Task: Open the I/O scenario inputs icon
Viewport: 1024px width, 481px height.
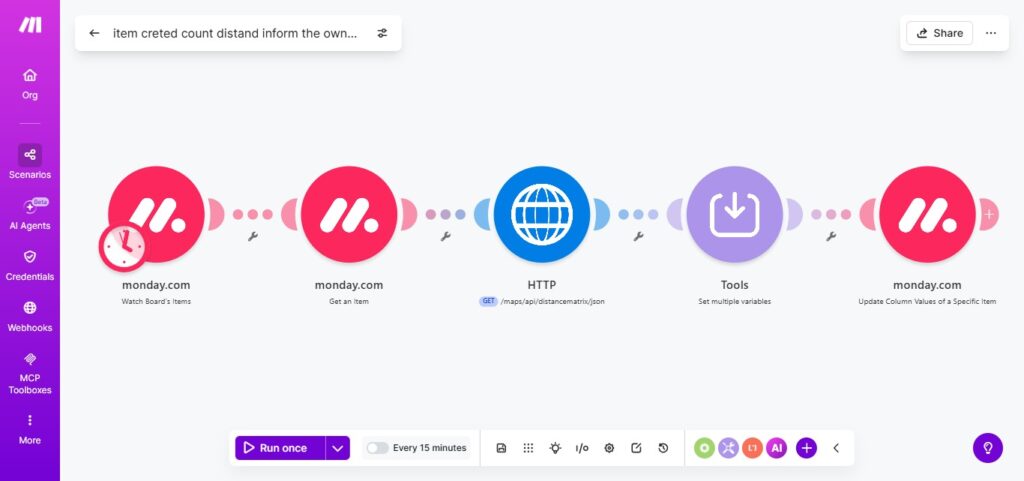Action: click(582, 448)
